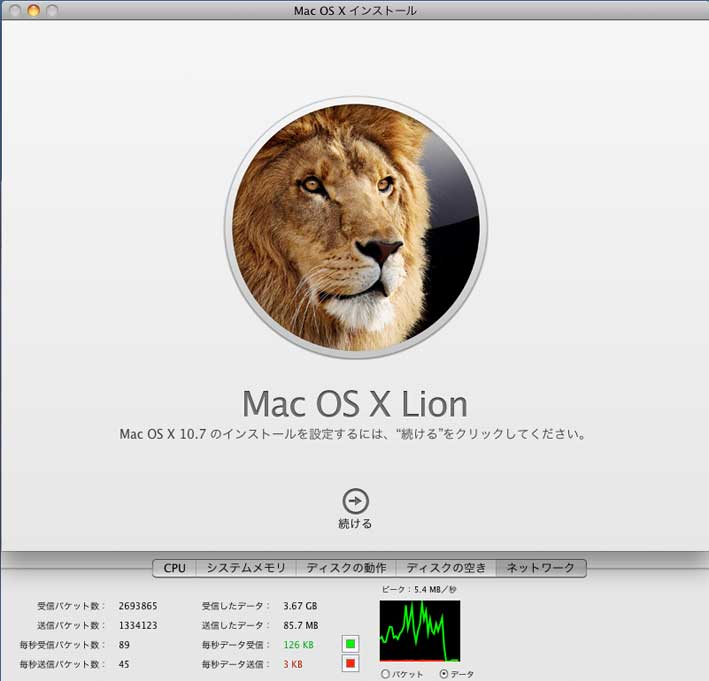This screenshot has width=709, height=681.
Task: Open the システムメモリ tab
Action: 246,568
